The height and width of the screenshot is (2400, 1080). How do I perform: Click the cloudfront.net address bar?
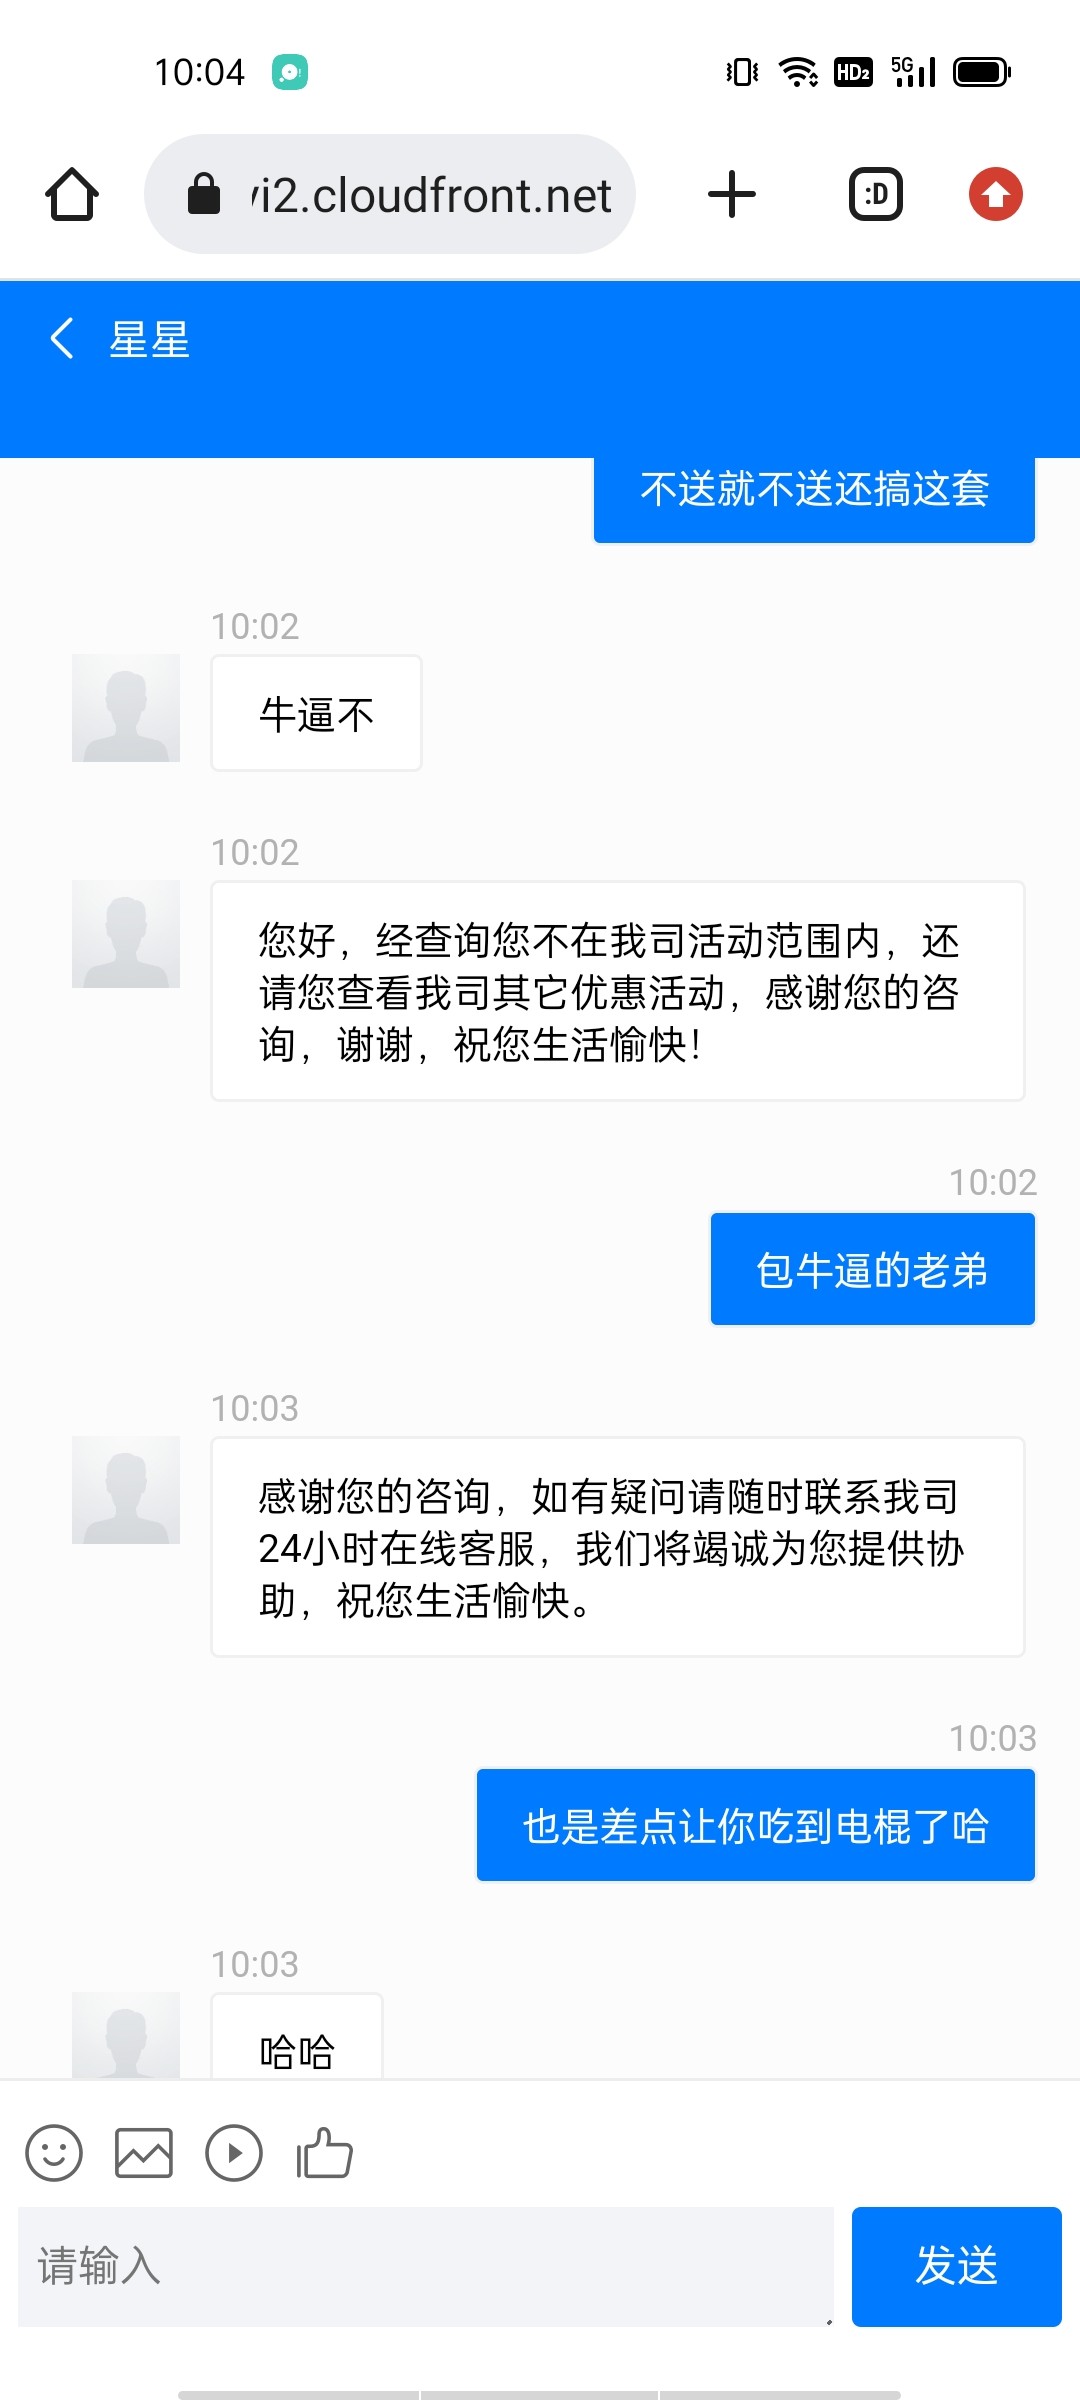(430, 194)
